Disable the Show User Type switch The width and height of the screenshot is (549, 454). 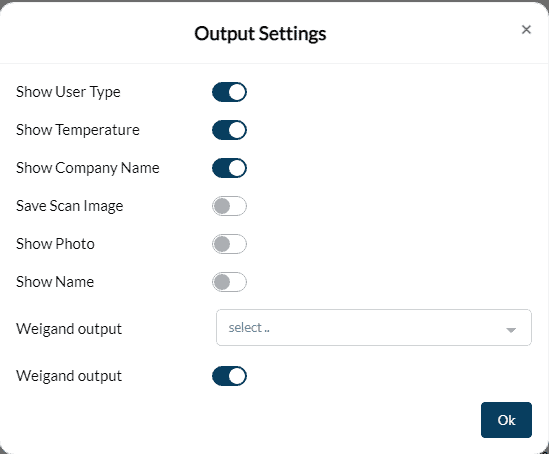pyautogui.click(x=229, y=92)
